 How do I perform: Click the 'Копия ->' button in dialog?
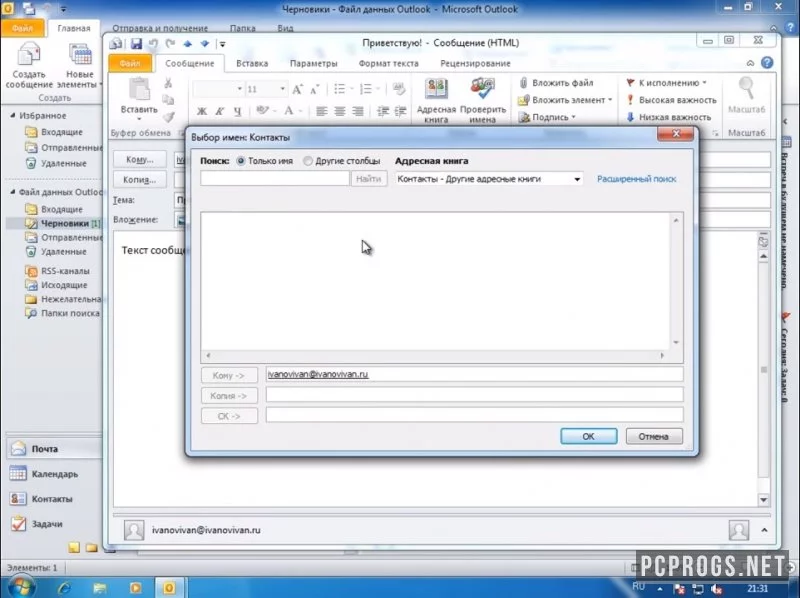(229, 396)
